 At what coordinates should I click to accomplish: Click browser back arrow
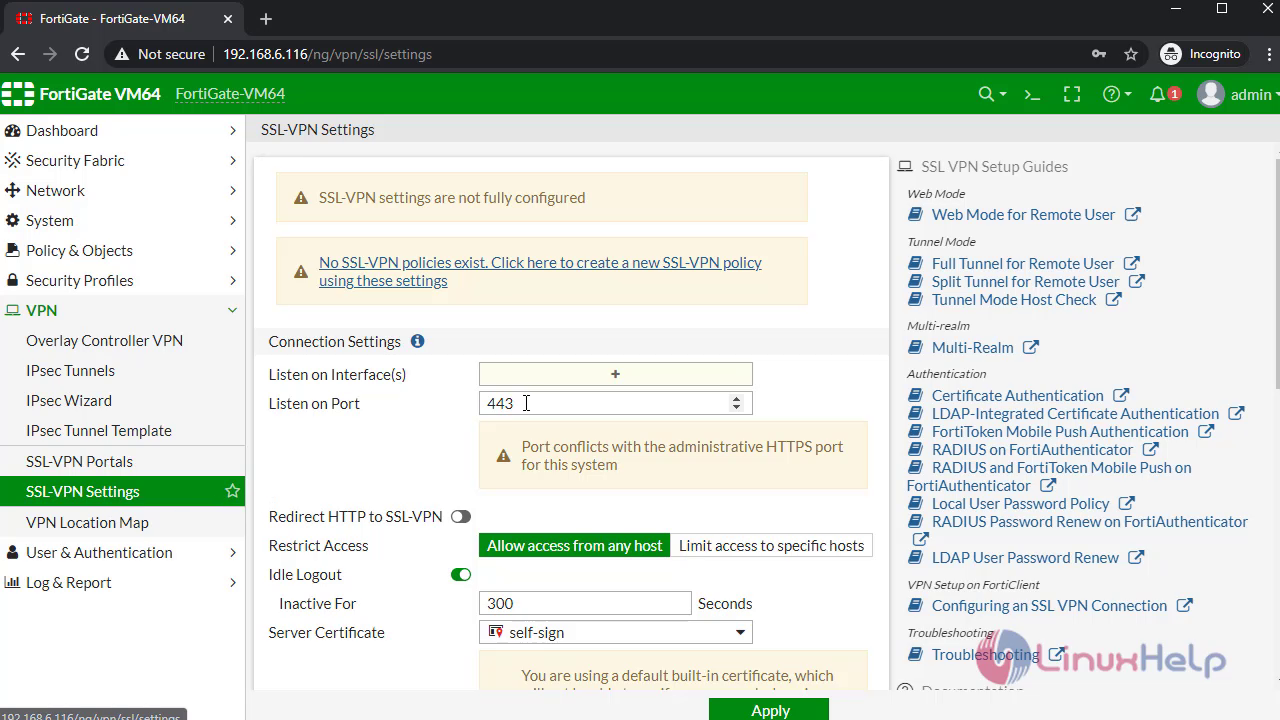pyautogui.click(x=18, y=54)
